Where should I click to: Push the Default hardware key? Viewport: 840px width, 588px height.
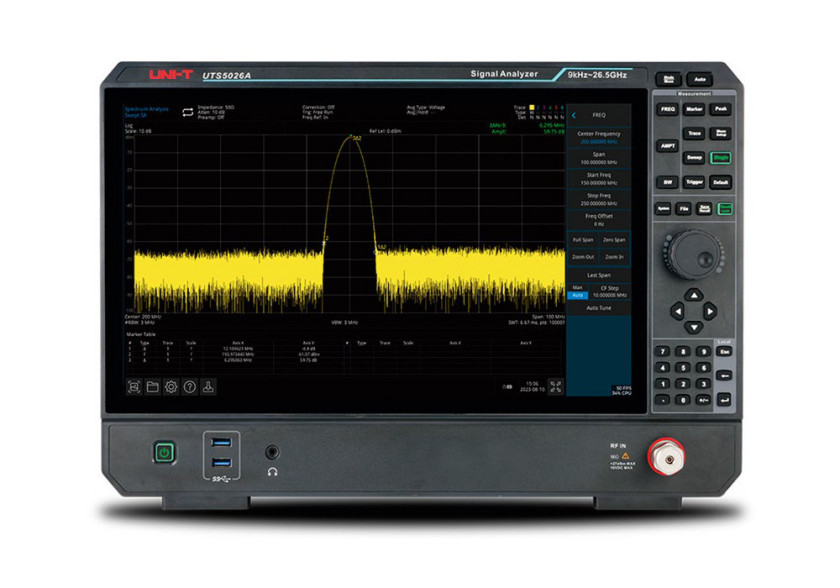[721, 183]
